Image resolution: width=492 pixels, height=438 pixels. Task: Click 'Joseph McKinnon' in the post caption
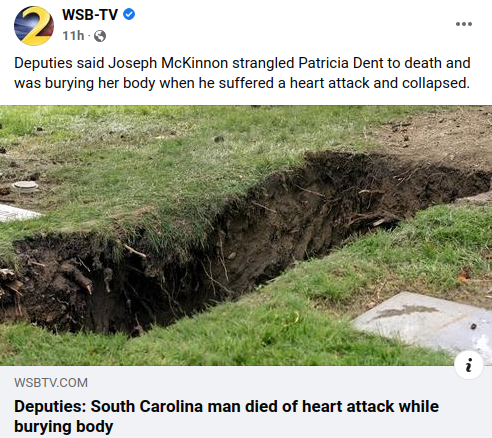(168, 63)
